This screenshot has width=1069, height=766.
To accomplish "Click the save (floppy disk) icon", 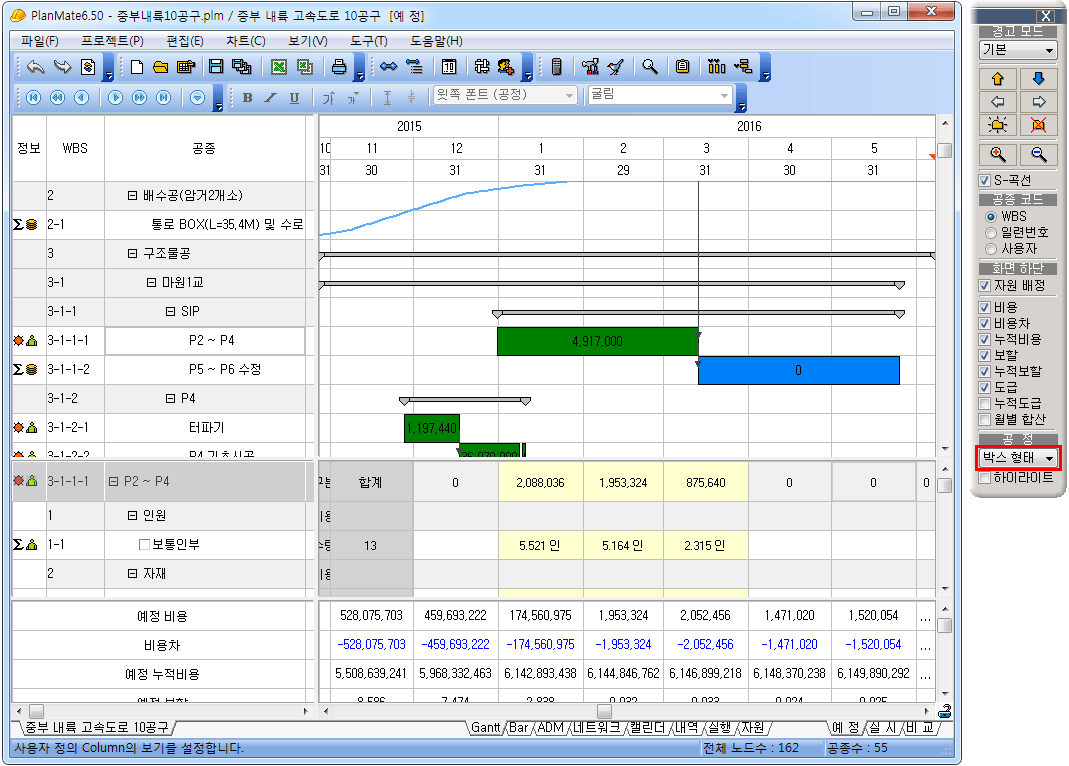I will 215,67.
